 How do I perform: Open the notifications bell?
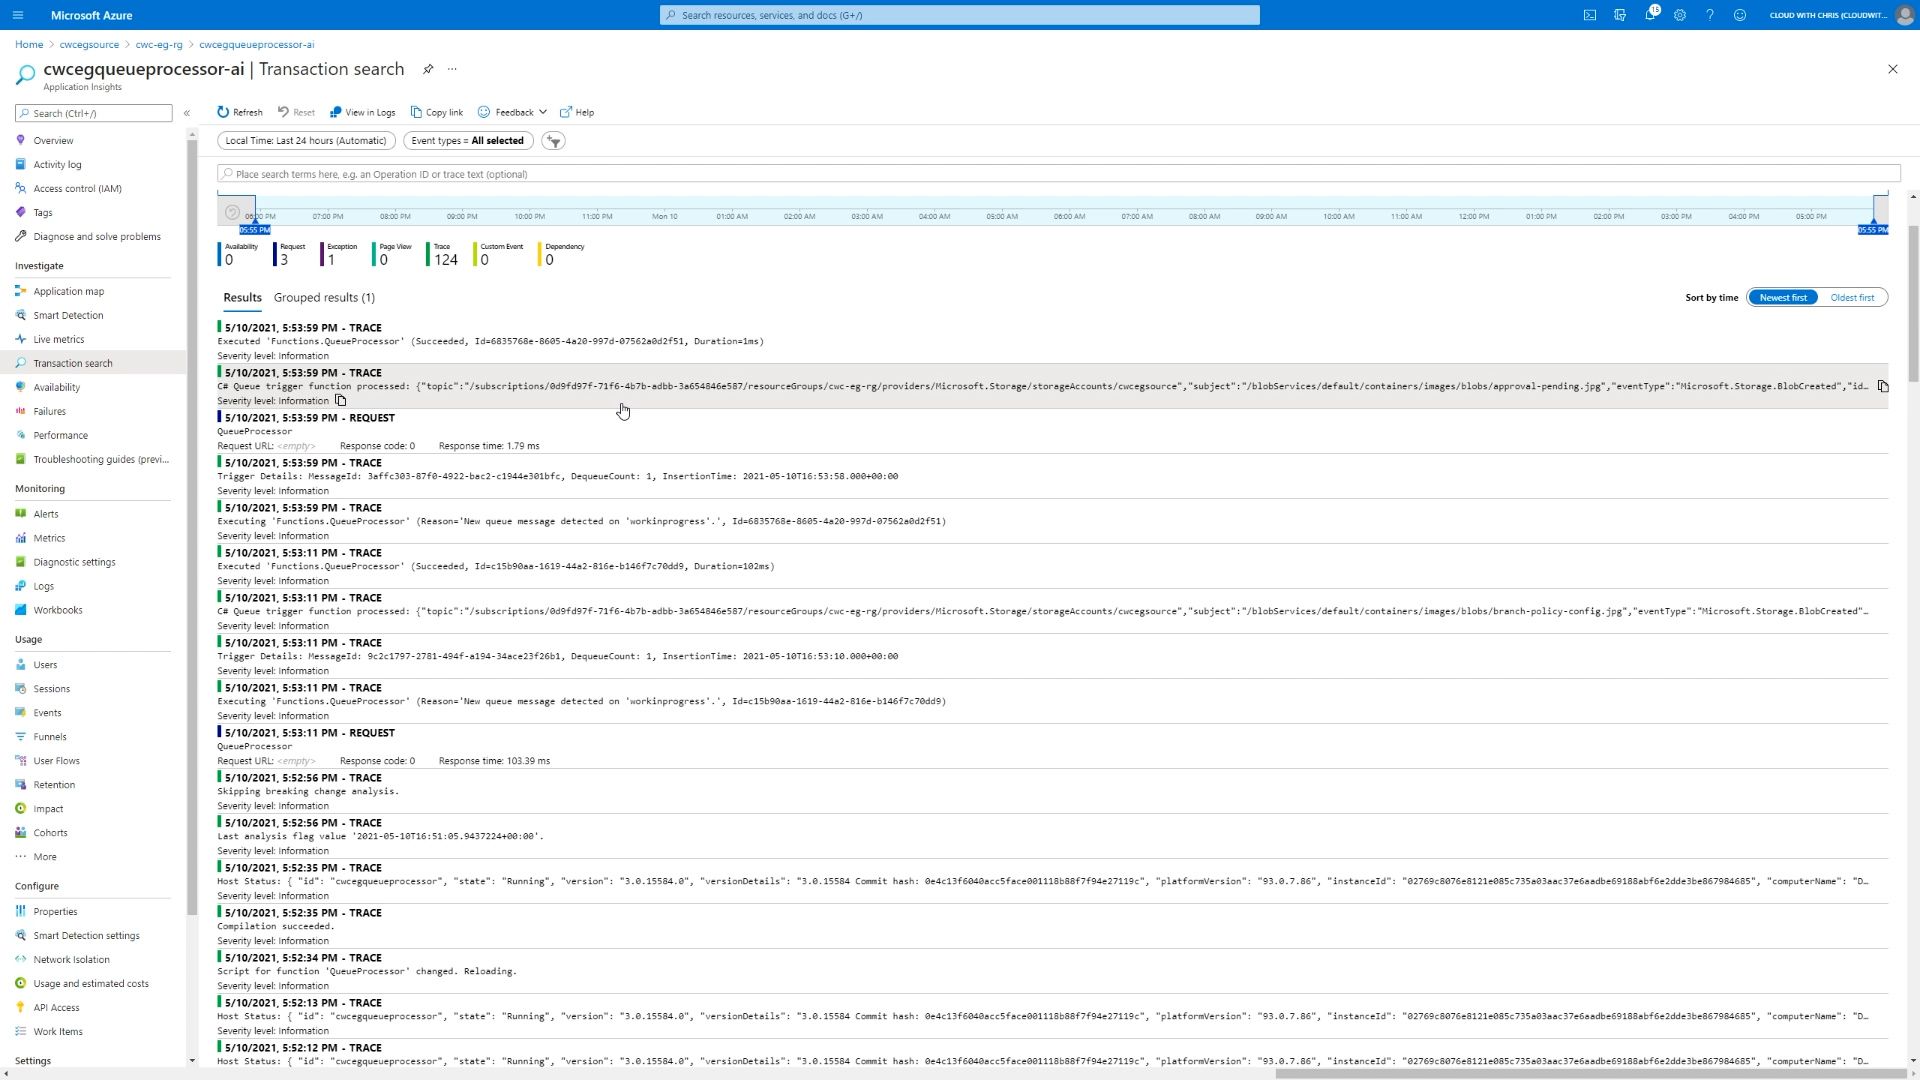[1650, 15]
